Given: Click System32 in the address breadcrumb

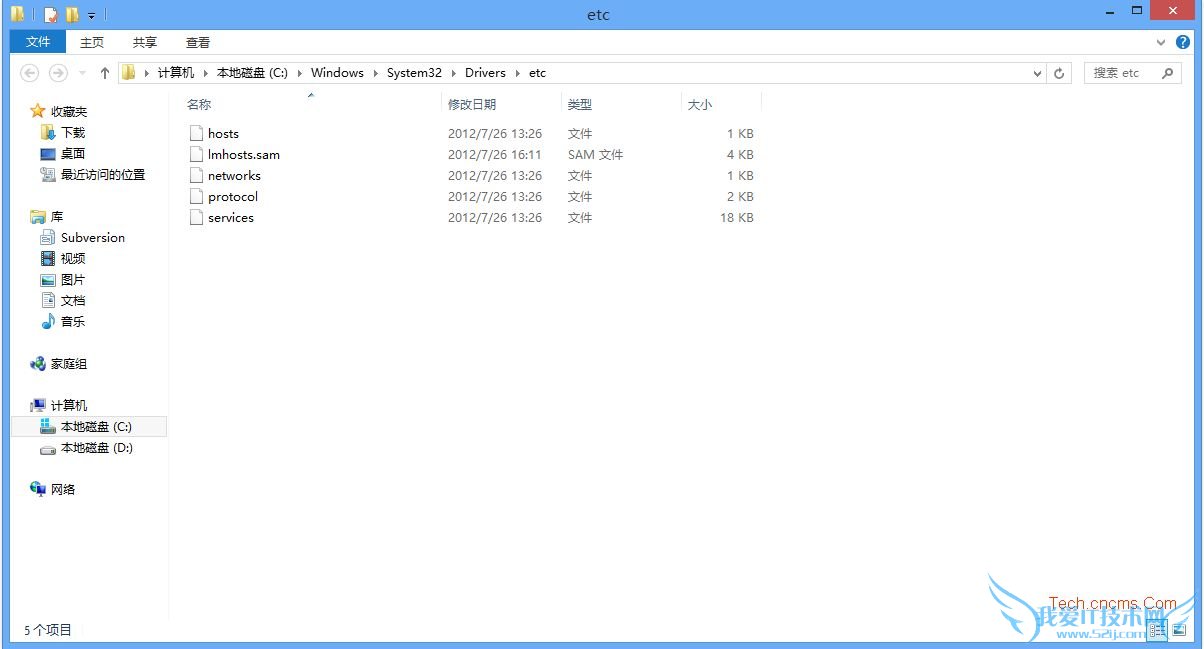Looking at the screenshot, I should click(x=414, y=73).
